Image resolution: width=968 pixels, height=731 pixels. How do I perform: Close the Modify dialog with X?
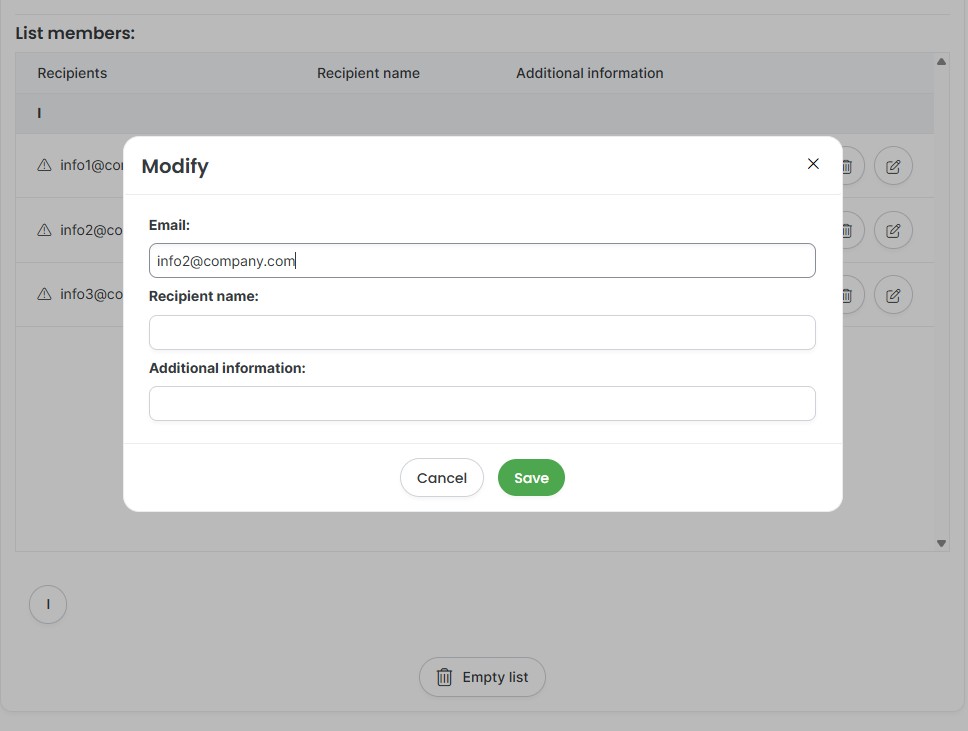[x=813, y=164]
